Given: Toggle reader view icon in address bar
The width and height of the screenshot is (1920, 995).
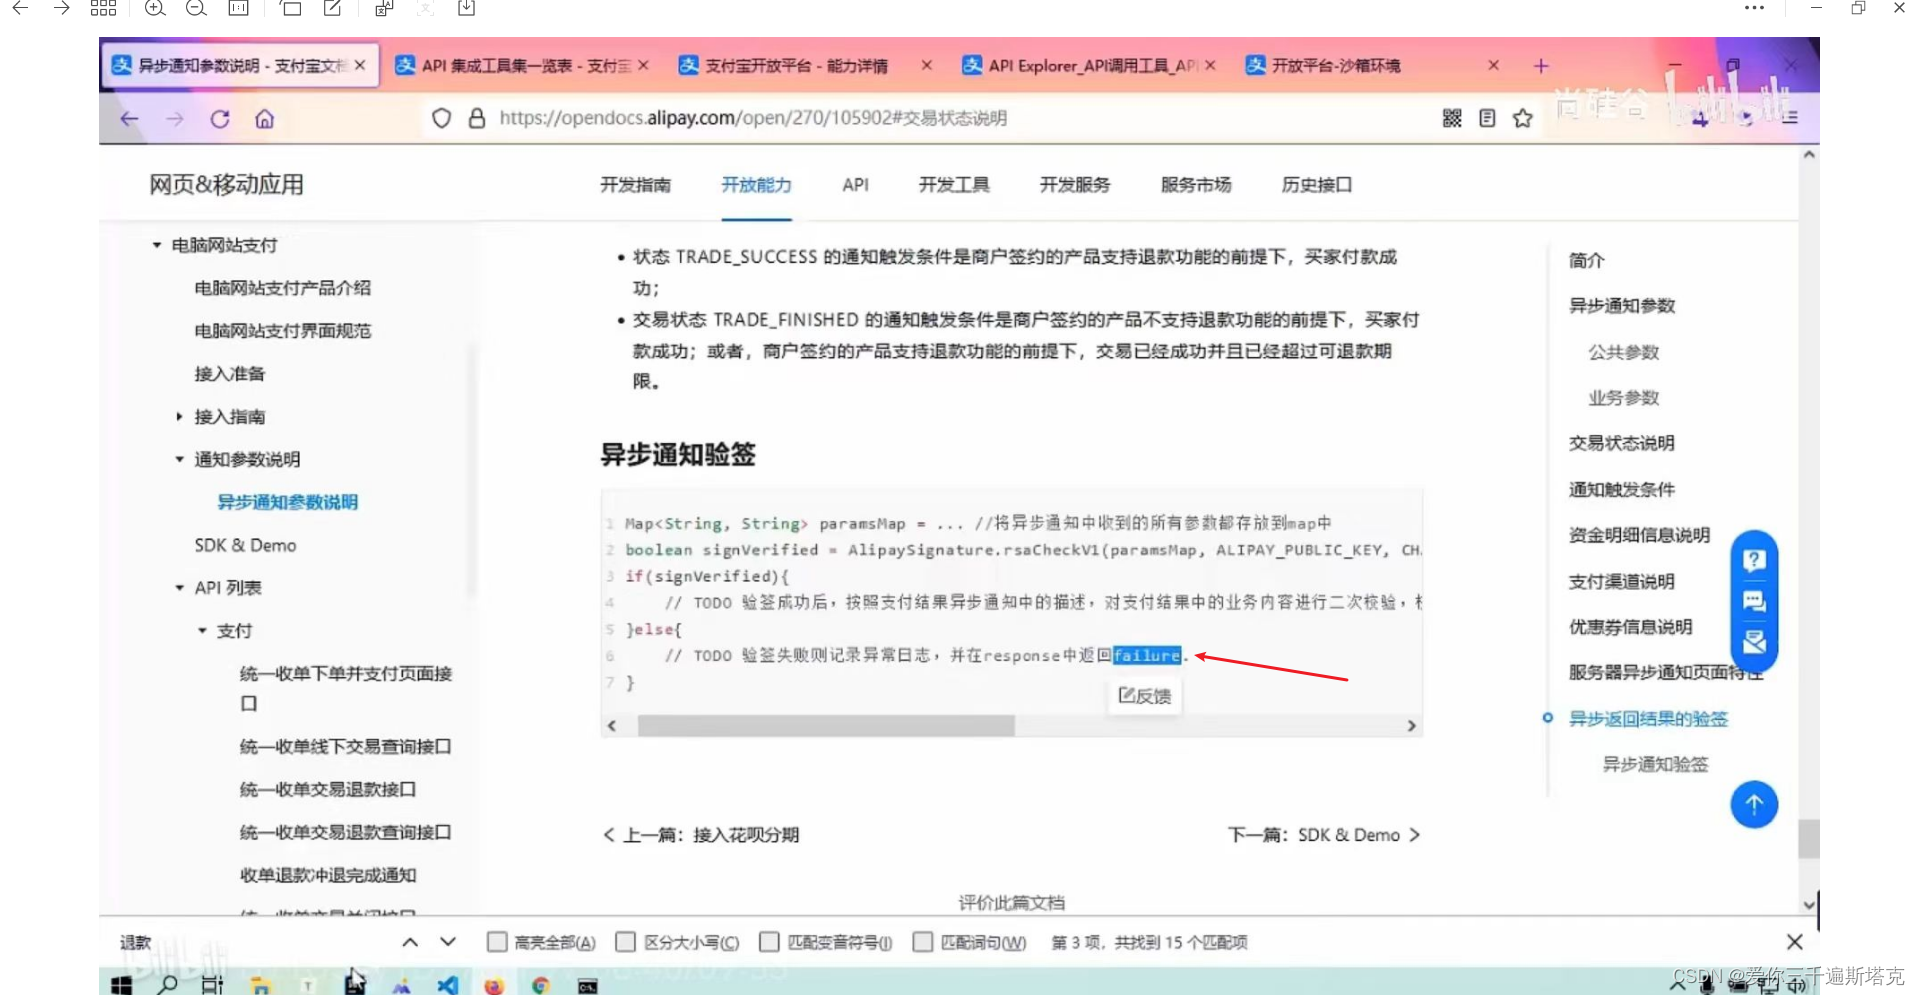Looking at the screenshot, I should [1487, 118].
